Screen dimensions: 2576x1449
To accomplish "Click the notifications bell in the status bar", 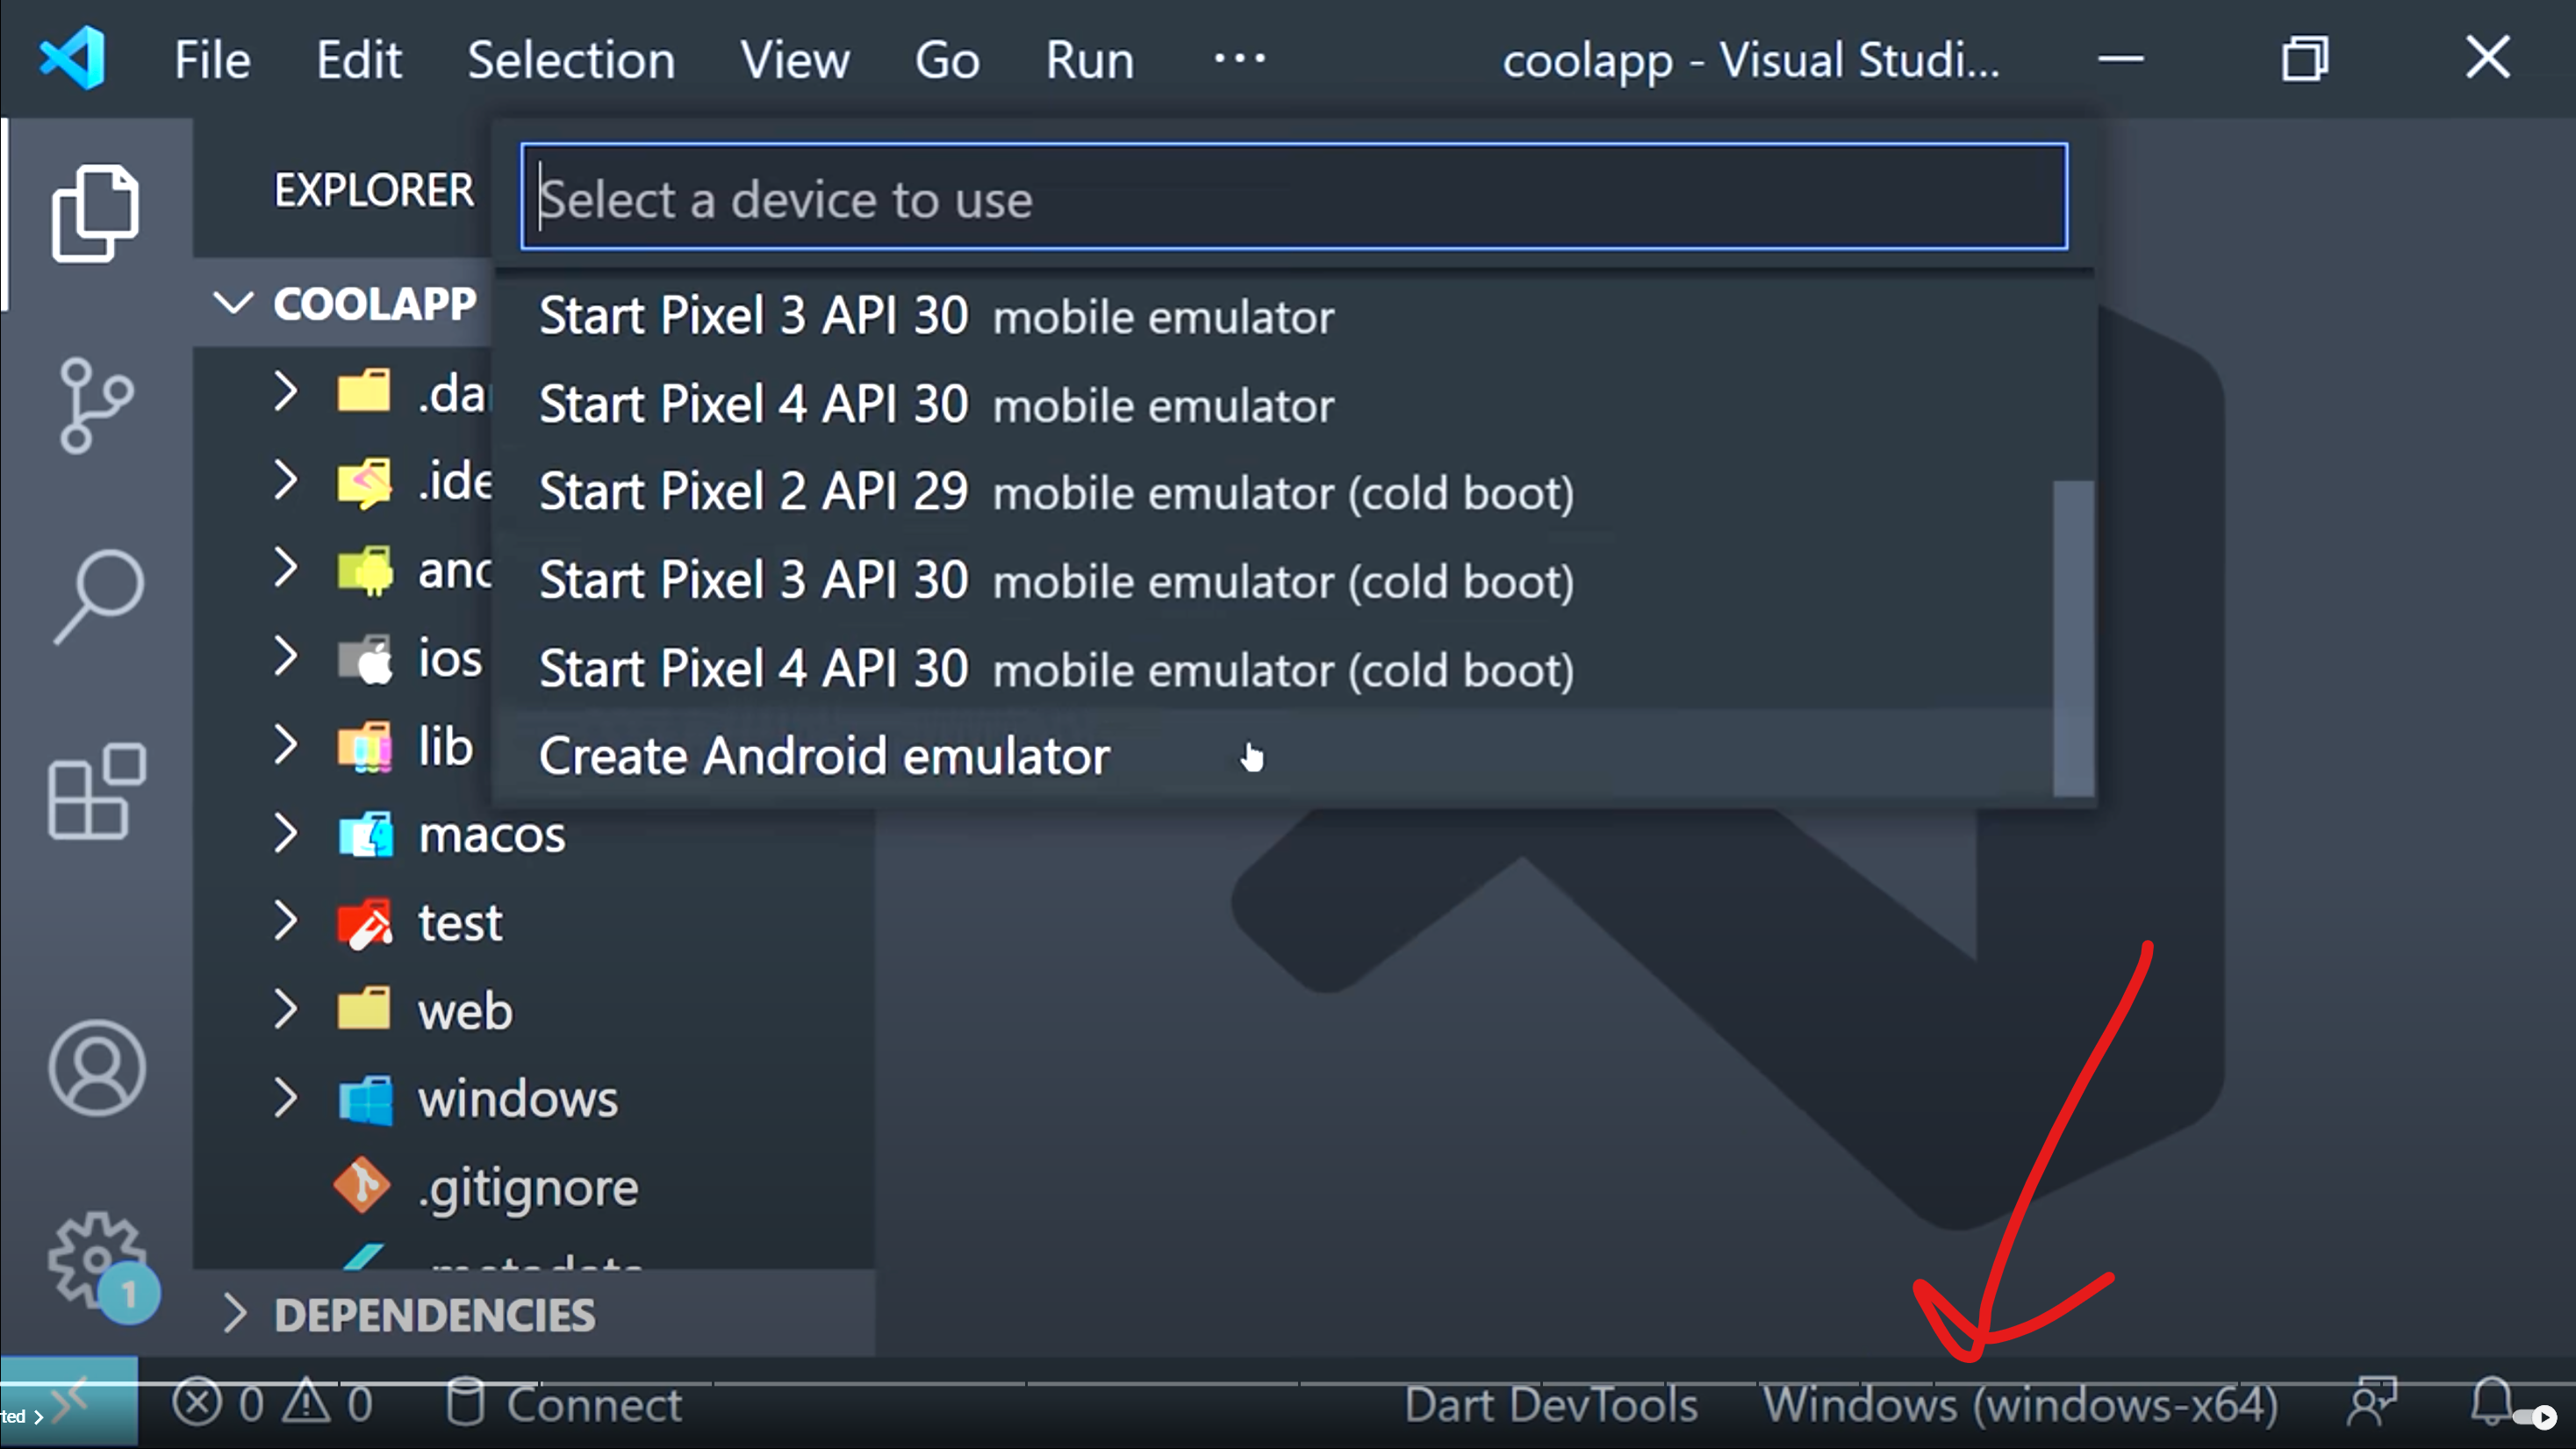I will click(2491, 1404).
